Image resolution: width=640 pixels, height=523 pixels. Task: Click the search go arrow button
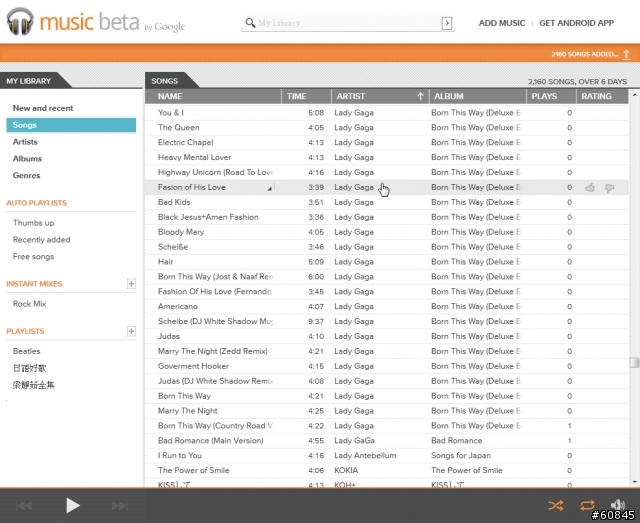pos(447,23)
